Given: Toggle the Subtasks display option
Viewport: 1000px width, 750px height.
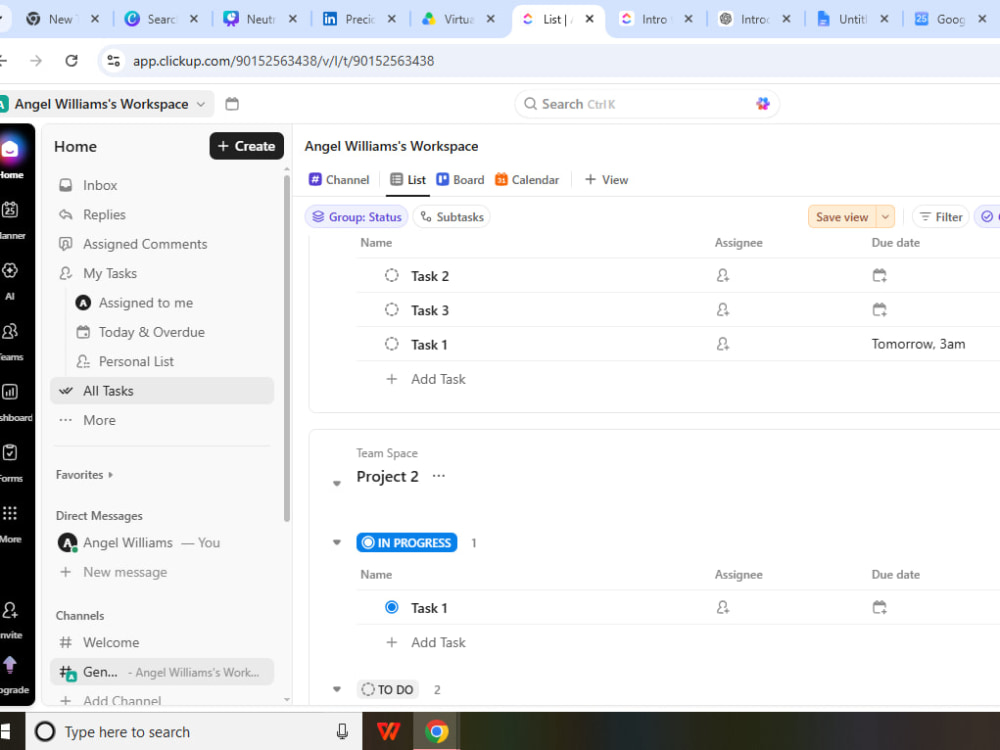Looking at the screenshot, I should (452, 217).
